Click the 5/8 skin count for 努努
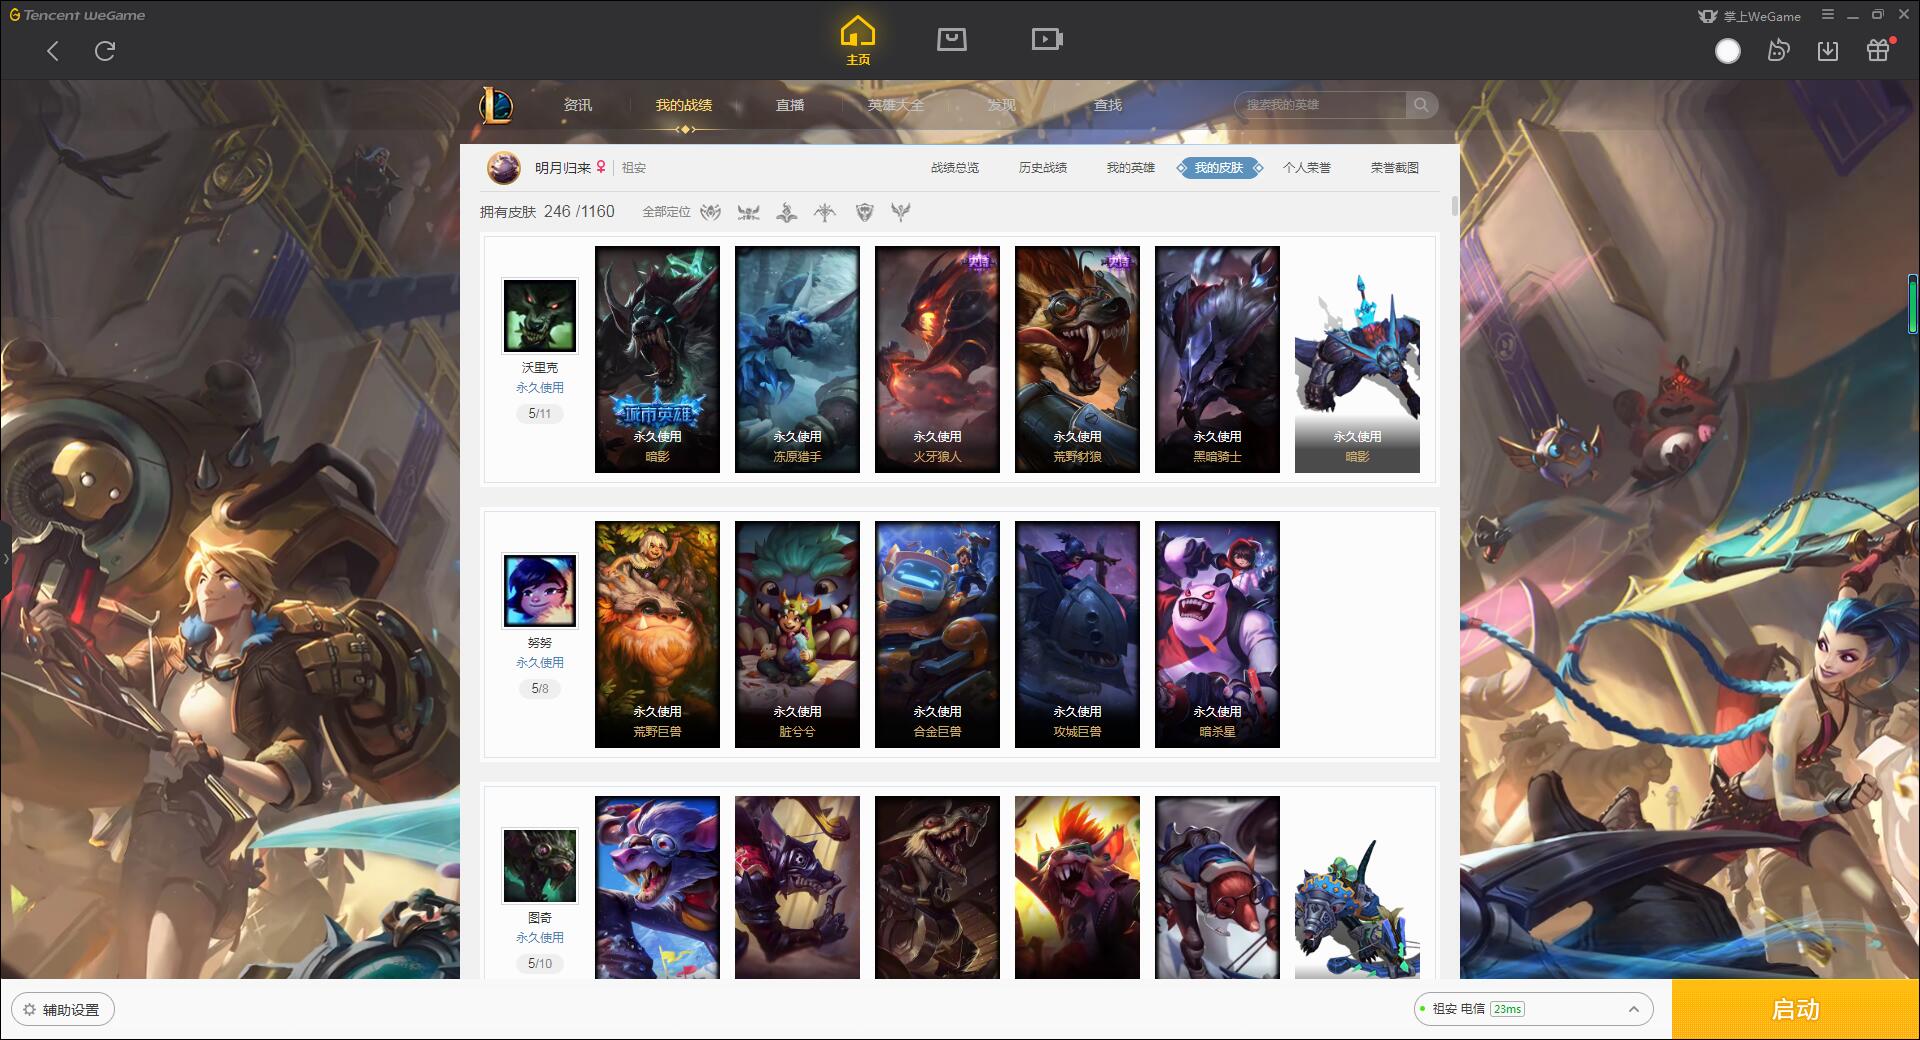The width and height of the screenshot is (1920, 1040). click(540, 689)
